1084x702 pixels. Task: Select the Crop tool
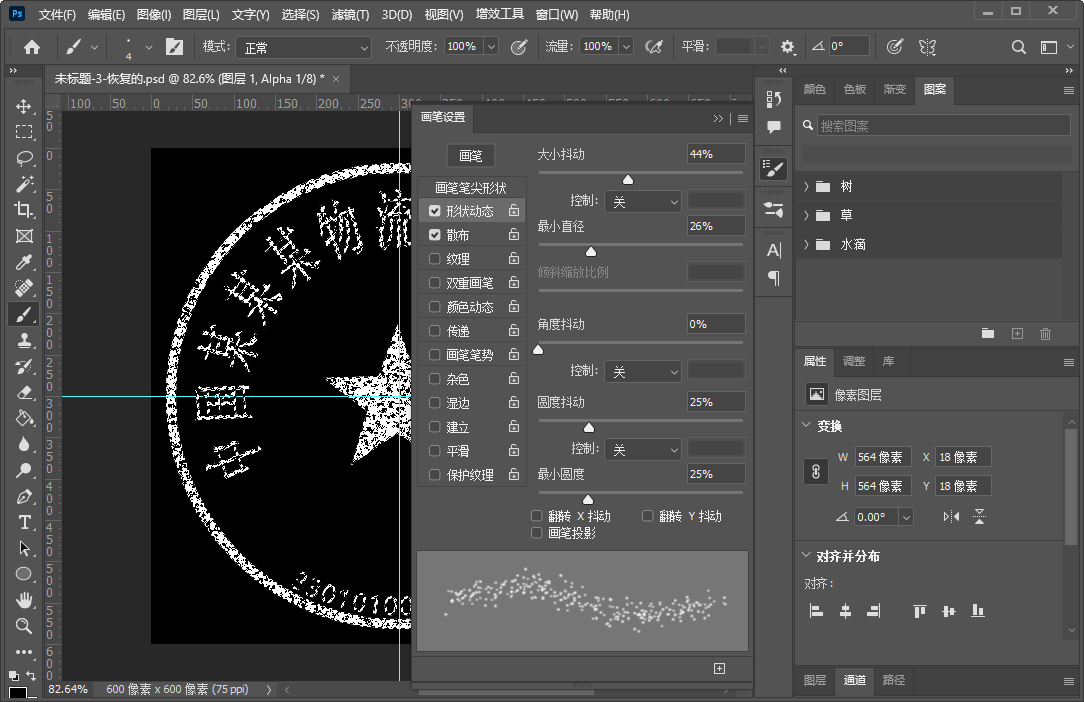pos(24,210)
